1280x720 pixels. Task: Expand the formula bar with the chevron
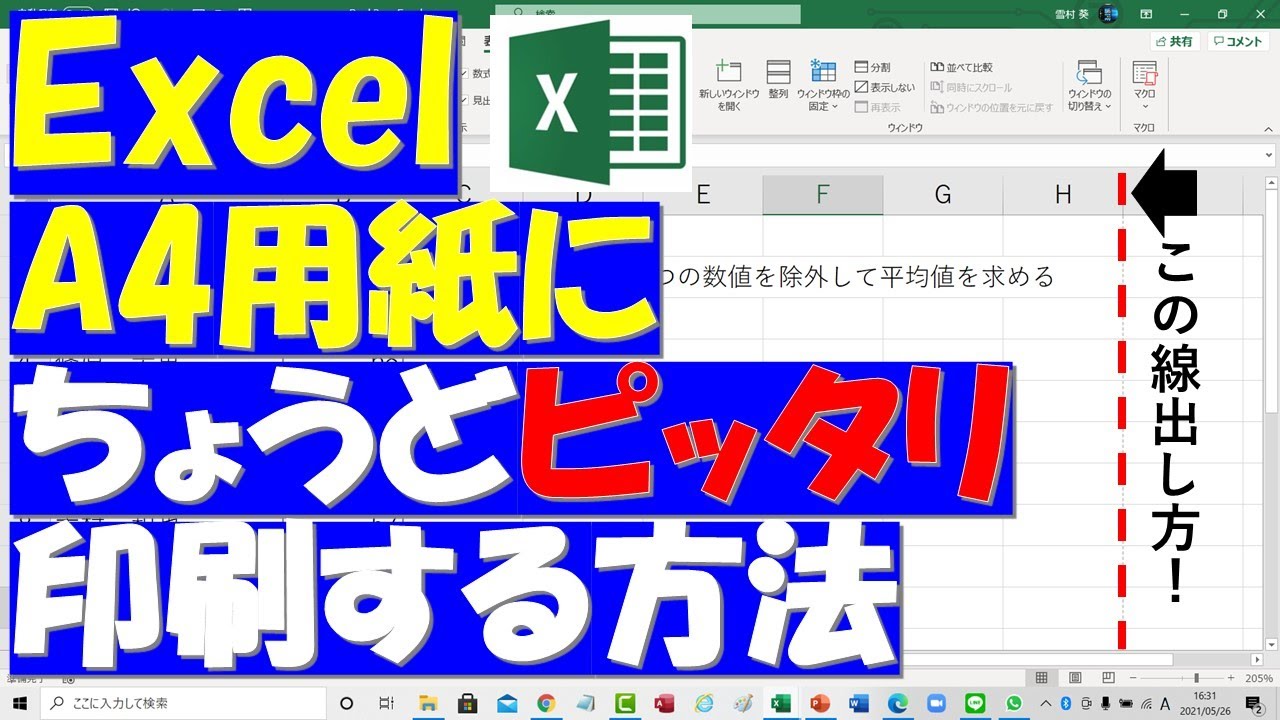[1268, 156]
